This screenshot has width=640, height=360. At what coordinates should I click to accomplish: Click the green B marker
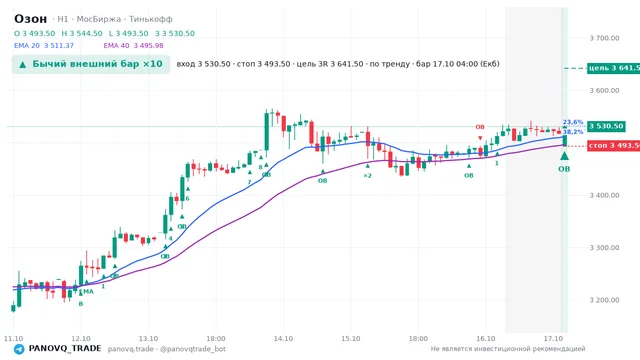81,304
